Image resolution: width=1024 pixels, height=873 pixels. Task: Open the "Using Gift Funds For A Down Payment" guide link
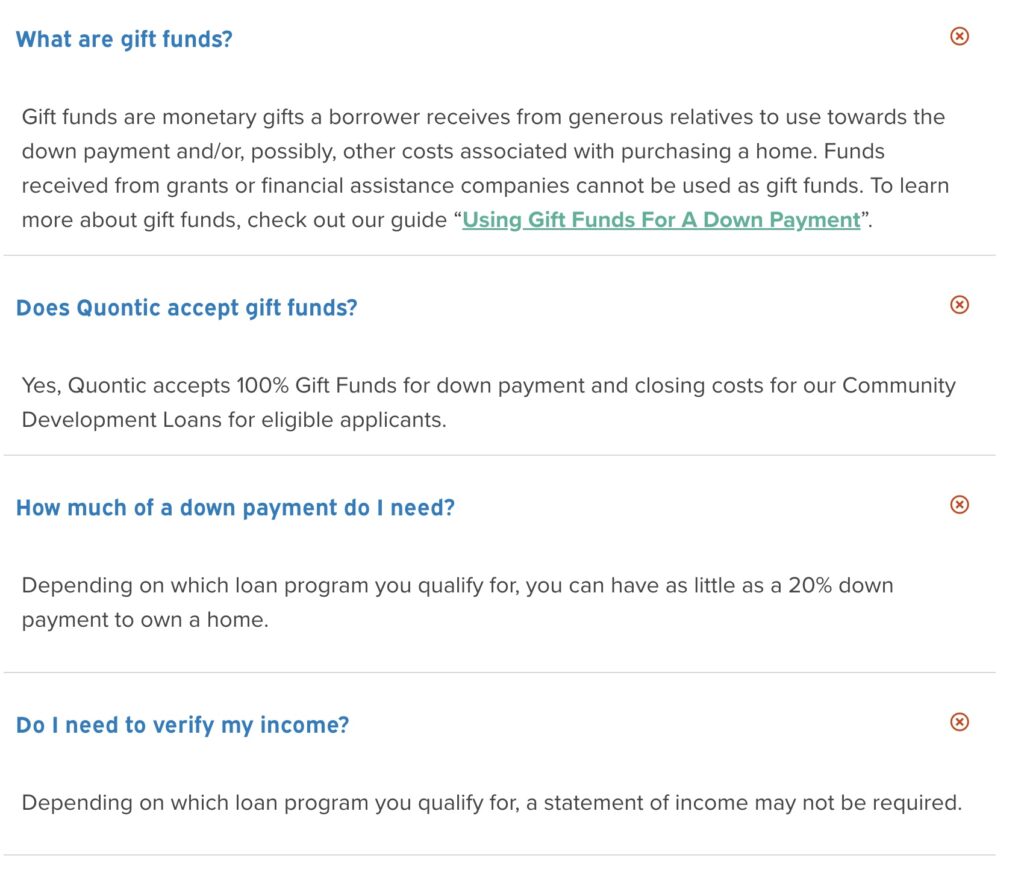[x=660, y=220]
